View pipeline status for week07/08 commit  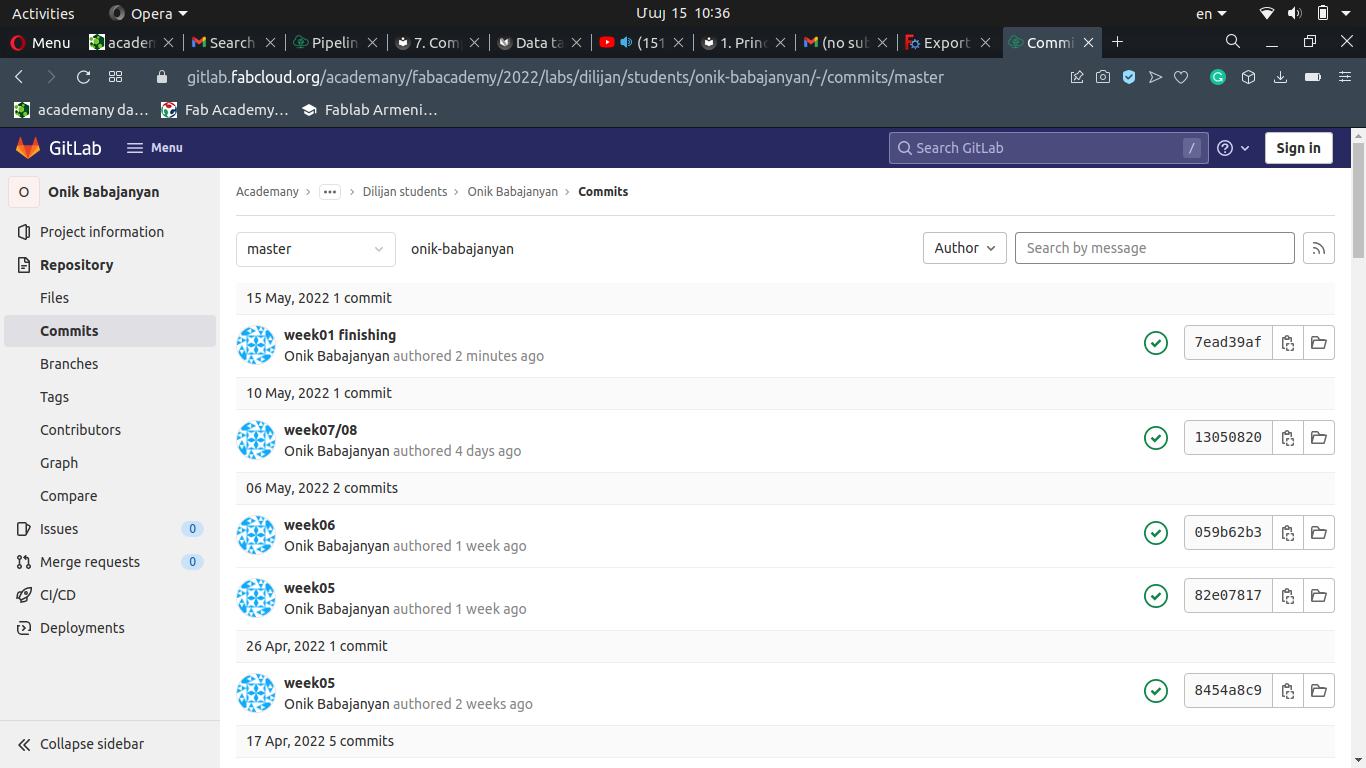(x=1156, y=438)
